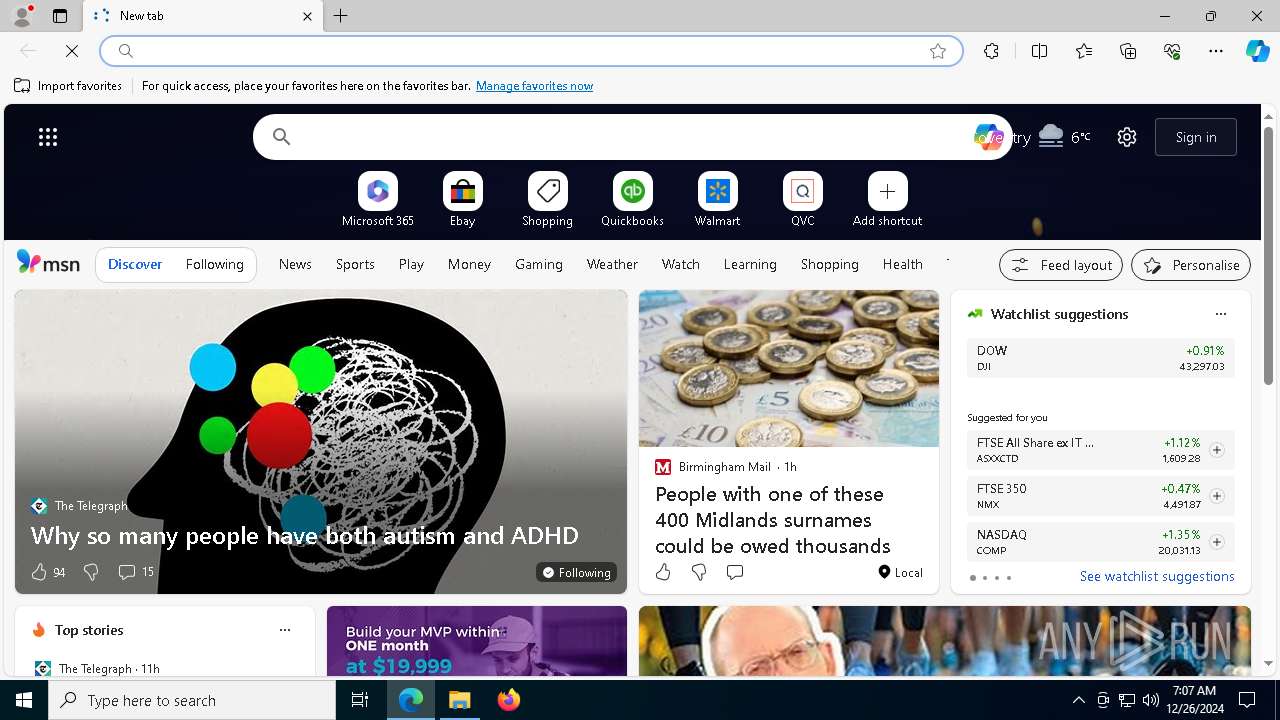
Task: Open File Explorer from taskbar
Action: (460, 700)
